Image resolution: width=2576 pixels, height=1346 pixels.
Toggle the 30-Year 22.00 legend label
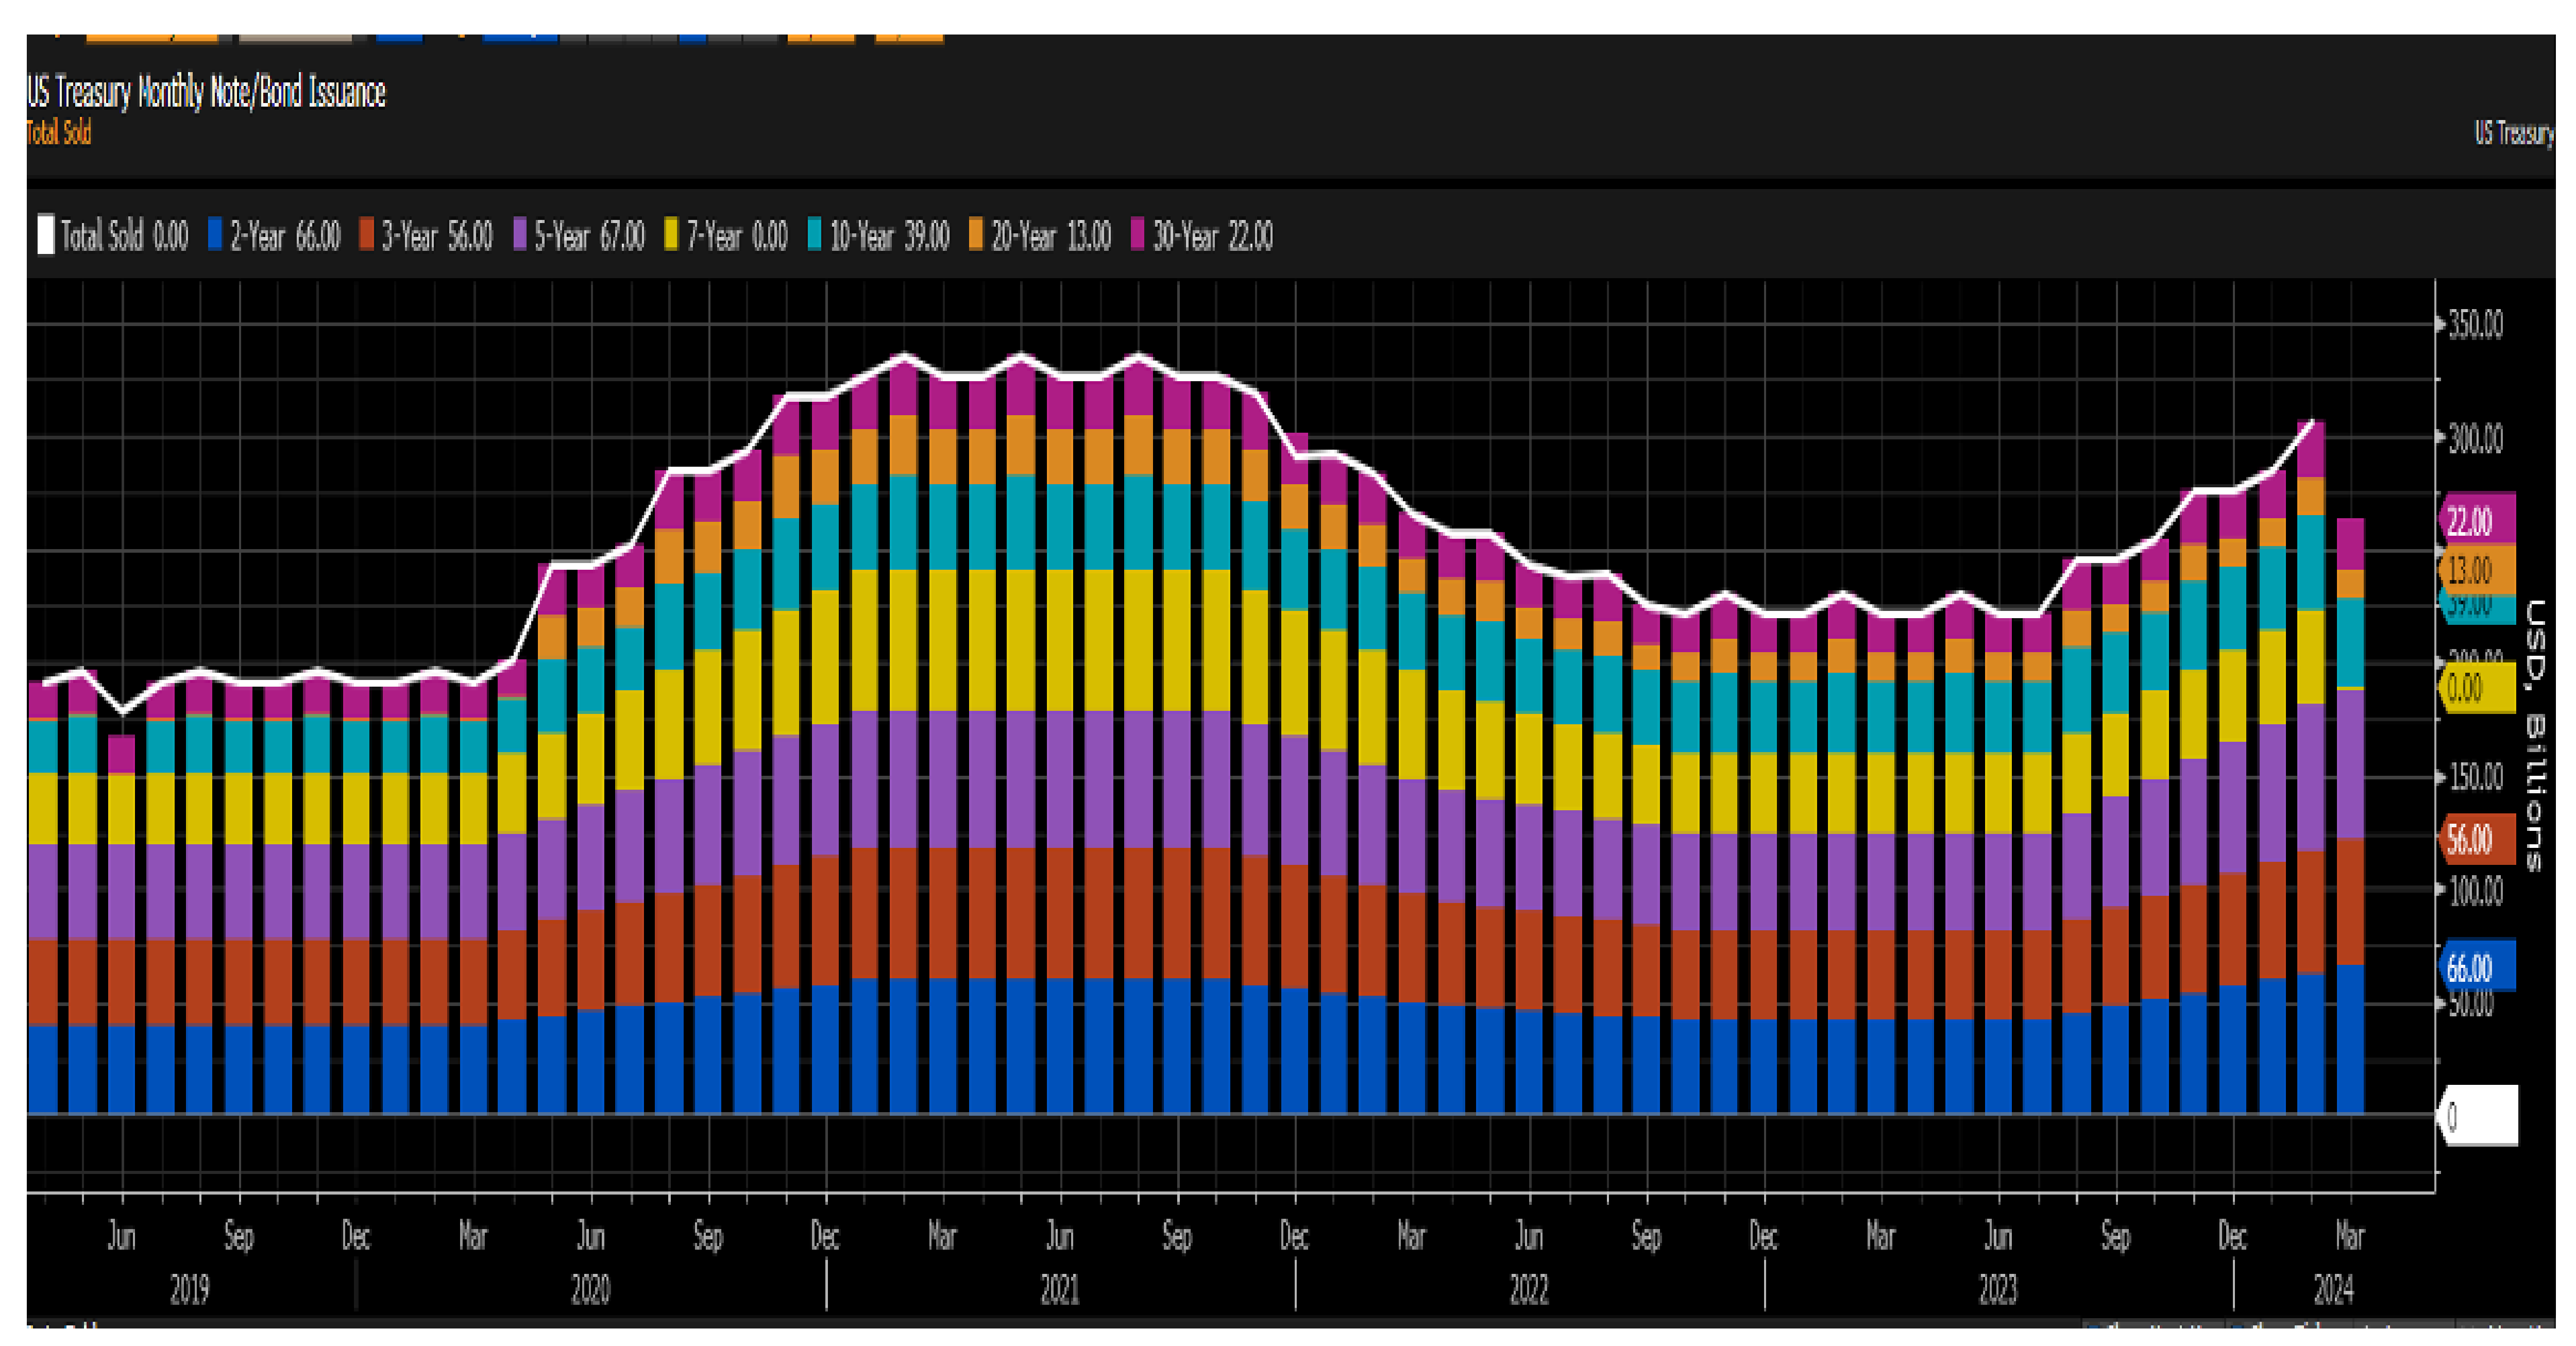pos(1212,237)
